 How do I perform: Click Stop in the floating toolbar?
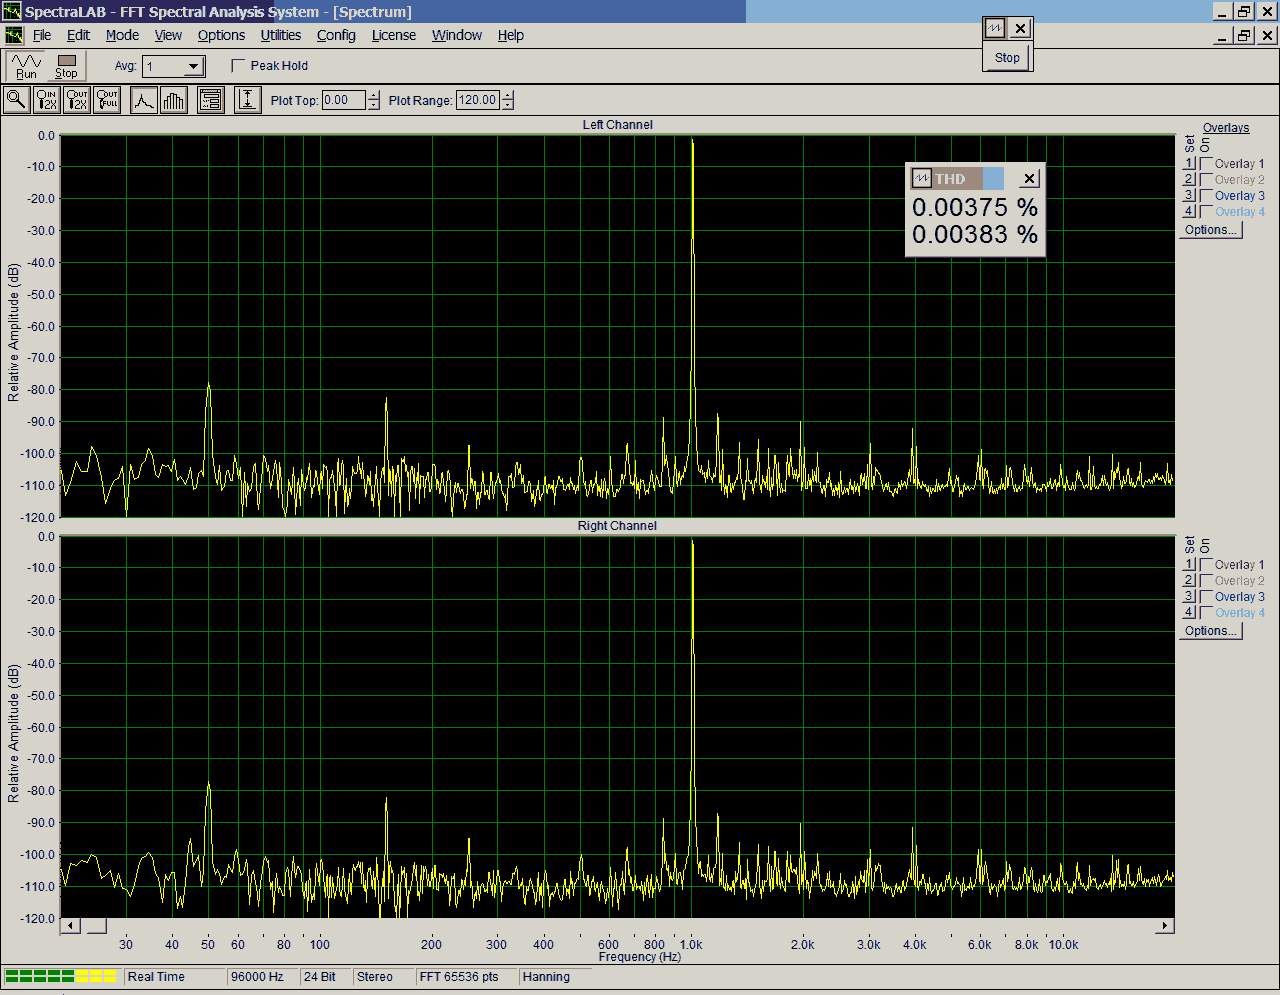click(x=1007, y=58)
